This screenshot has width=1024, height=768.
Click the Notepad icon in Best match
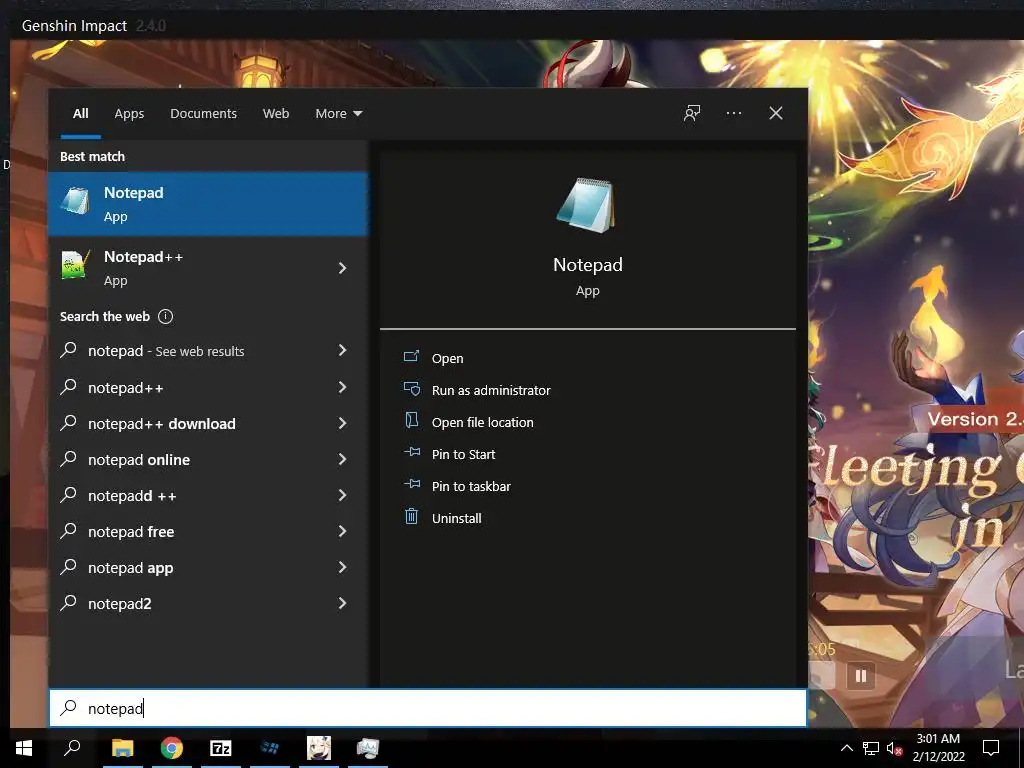point(76,200)
